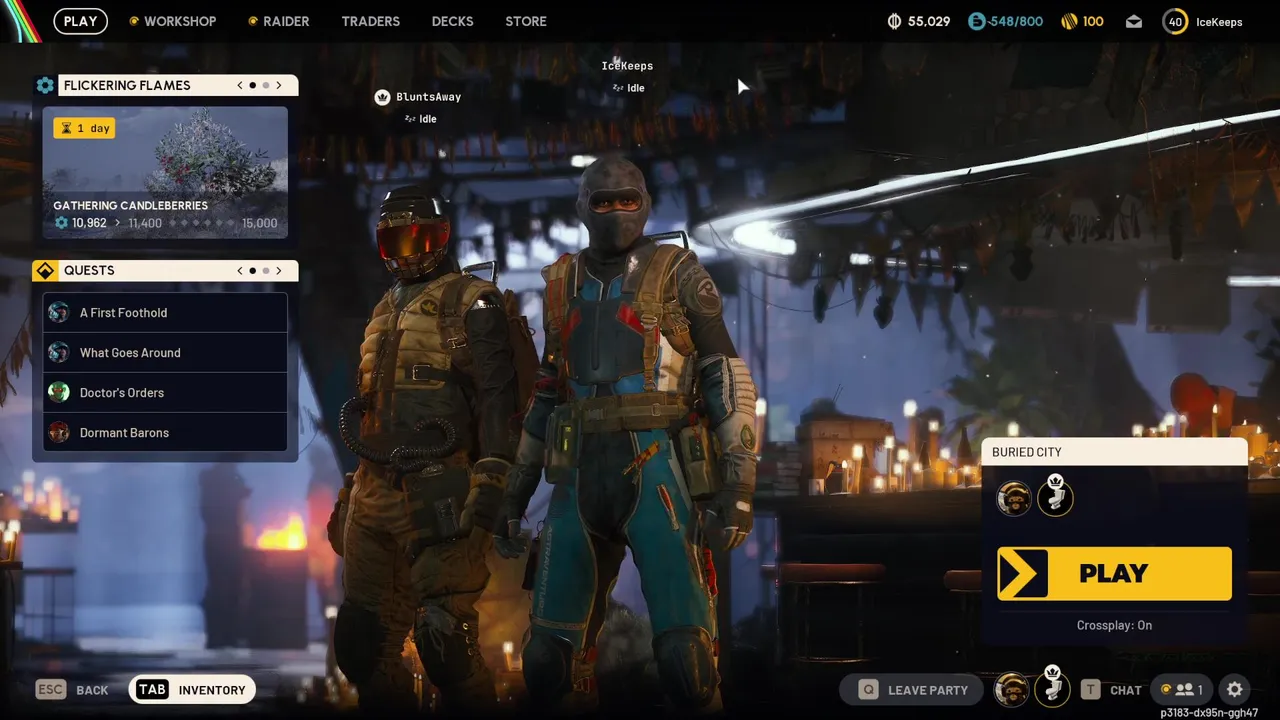Select the IceKeeps name tag above character

tap(627, 66)
